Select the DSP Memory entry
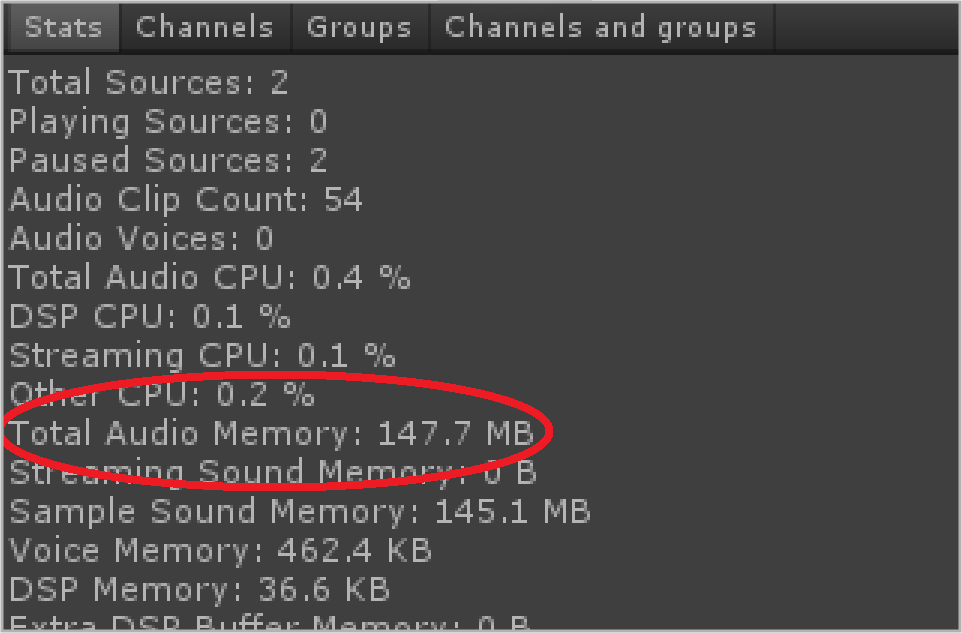 199,589
